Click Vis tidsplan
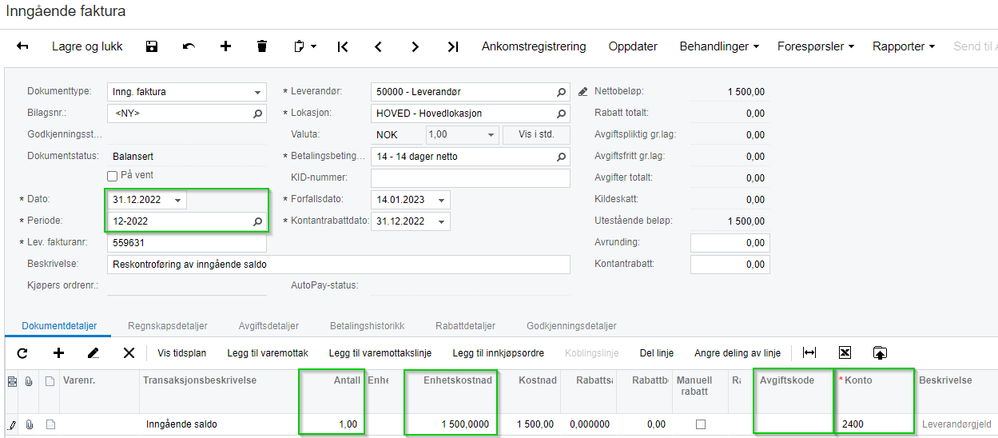998x438 pixels. (x=183, y=353)
